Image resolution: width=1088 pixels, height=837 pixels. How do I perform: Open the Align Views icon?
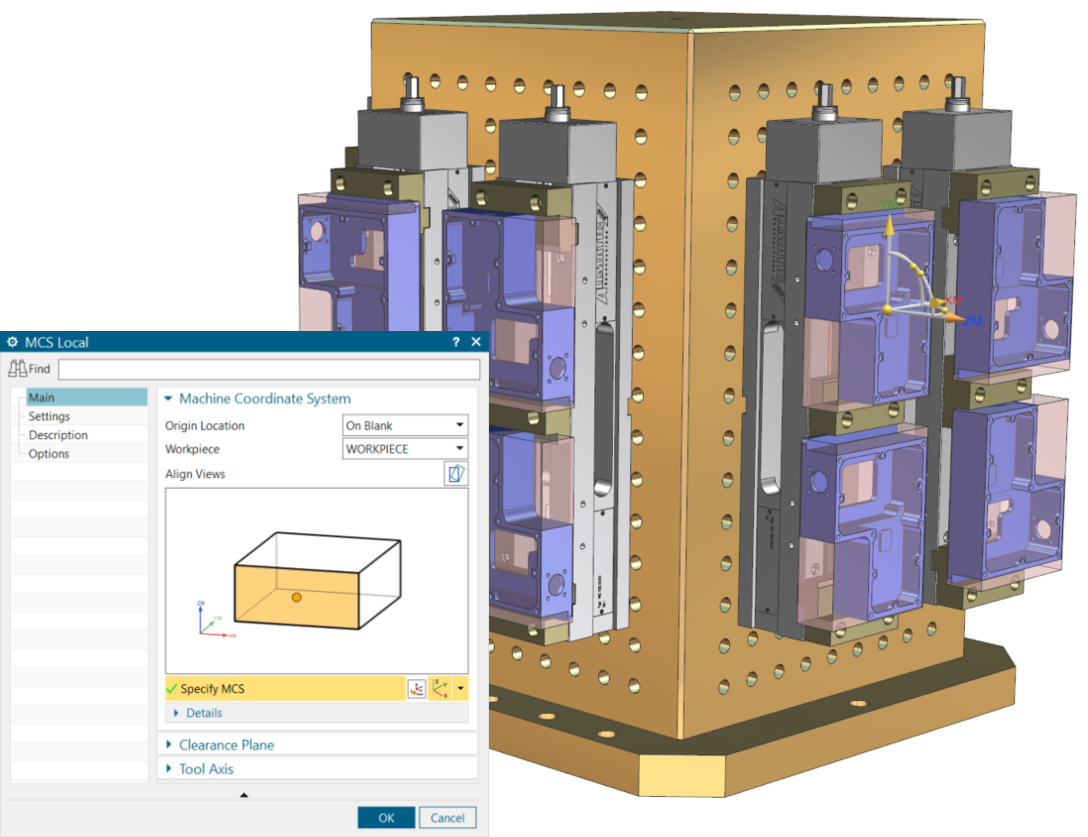456,473
